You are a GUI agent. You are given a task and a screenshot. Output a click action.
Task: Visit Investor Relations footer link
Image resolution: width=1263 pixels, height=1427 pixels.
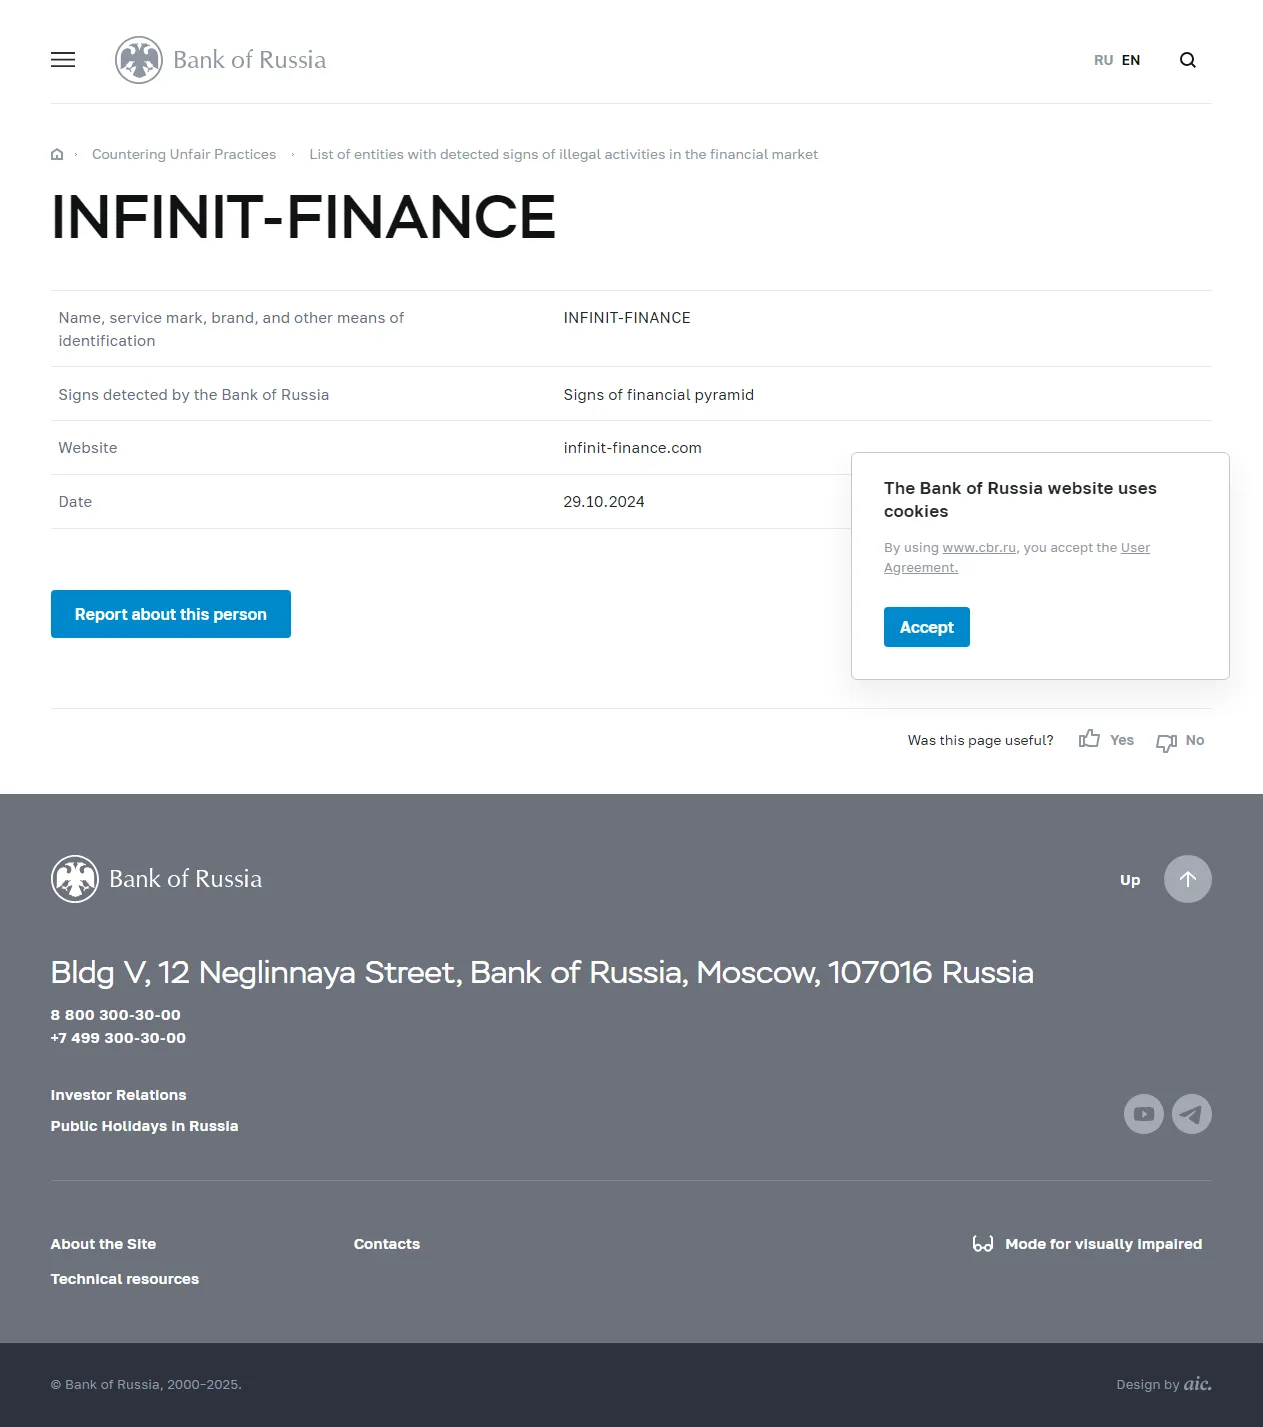[118, 1095]
